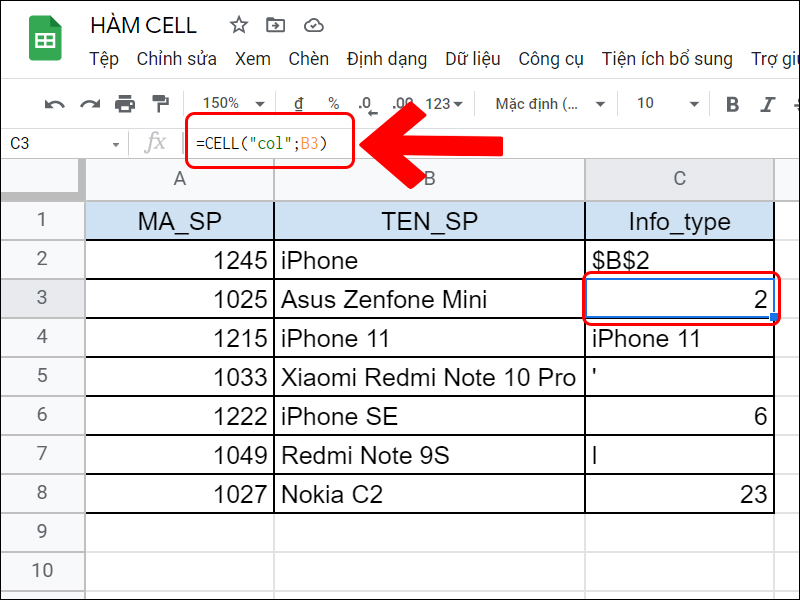Click the Undo icon
Viewport: 800px width, 600px height.
click(55, 103)
